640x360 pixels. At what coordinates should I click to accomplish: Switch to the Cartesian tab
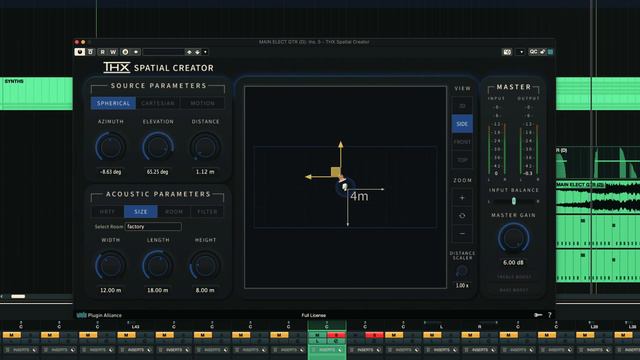(158, 103)
